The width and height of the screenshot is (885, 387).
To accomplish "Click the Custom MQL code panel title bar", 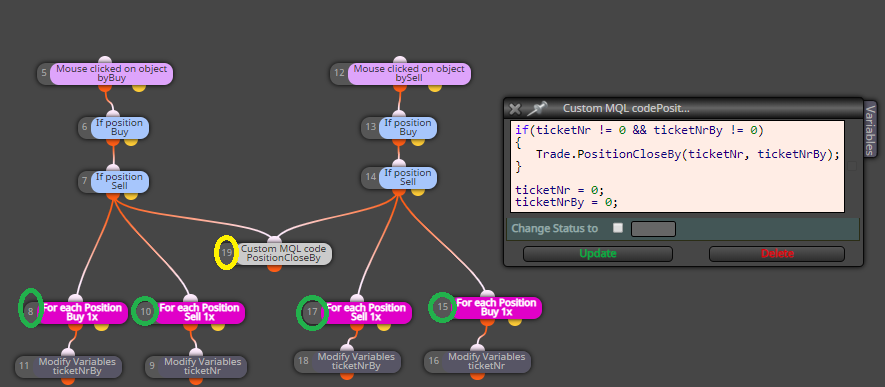I will coord(683,108).
